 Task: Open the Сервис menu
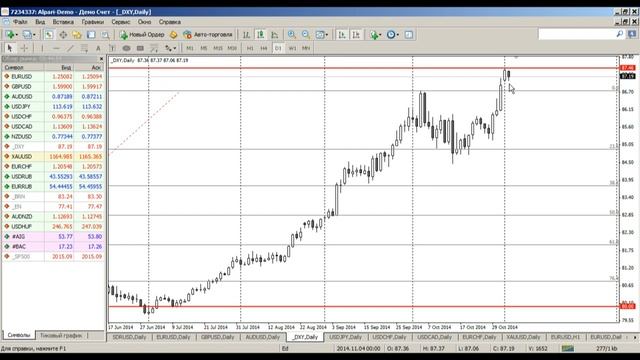pos(121,22)
